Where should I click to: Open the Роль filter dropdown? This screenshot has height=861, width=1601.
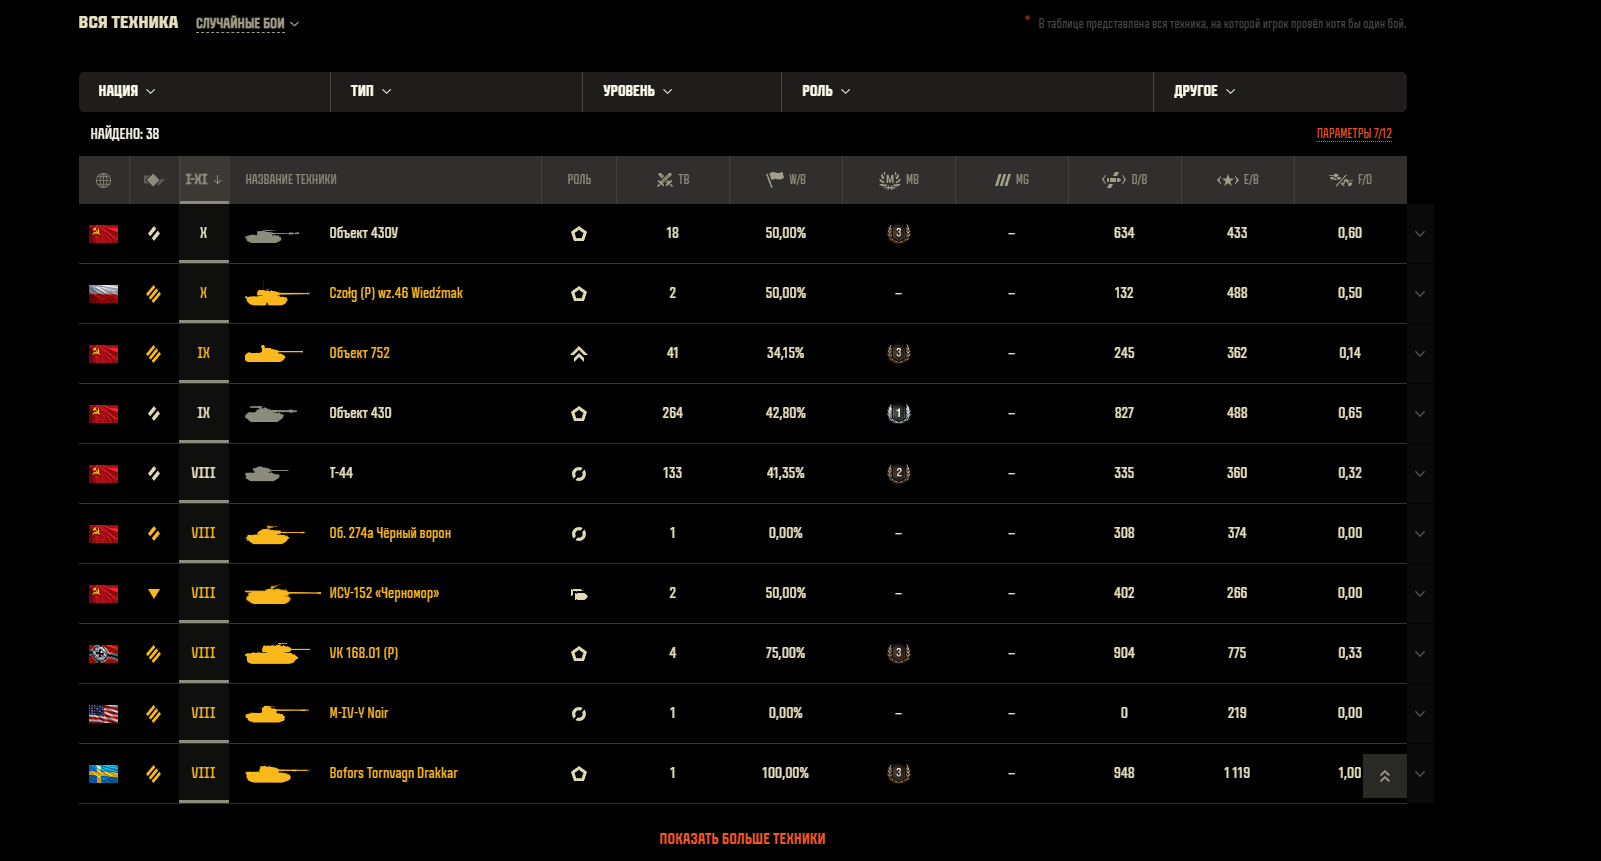point(825,91)
